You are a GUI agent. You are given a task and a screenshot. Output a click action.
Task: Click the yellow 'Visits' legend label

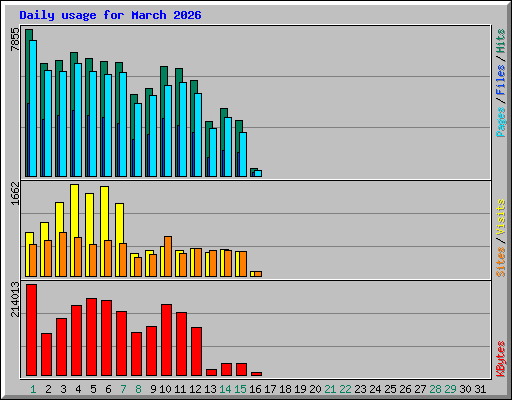501,218
